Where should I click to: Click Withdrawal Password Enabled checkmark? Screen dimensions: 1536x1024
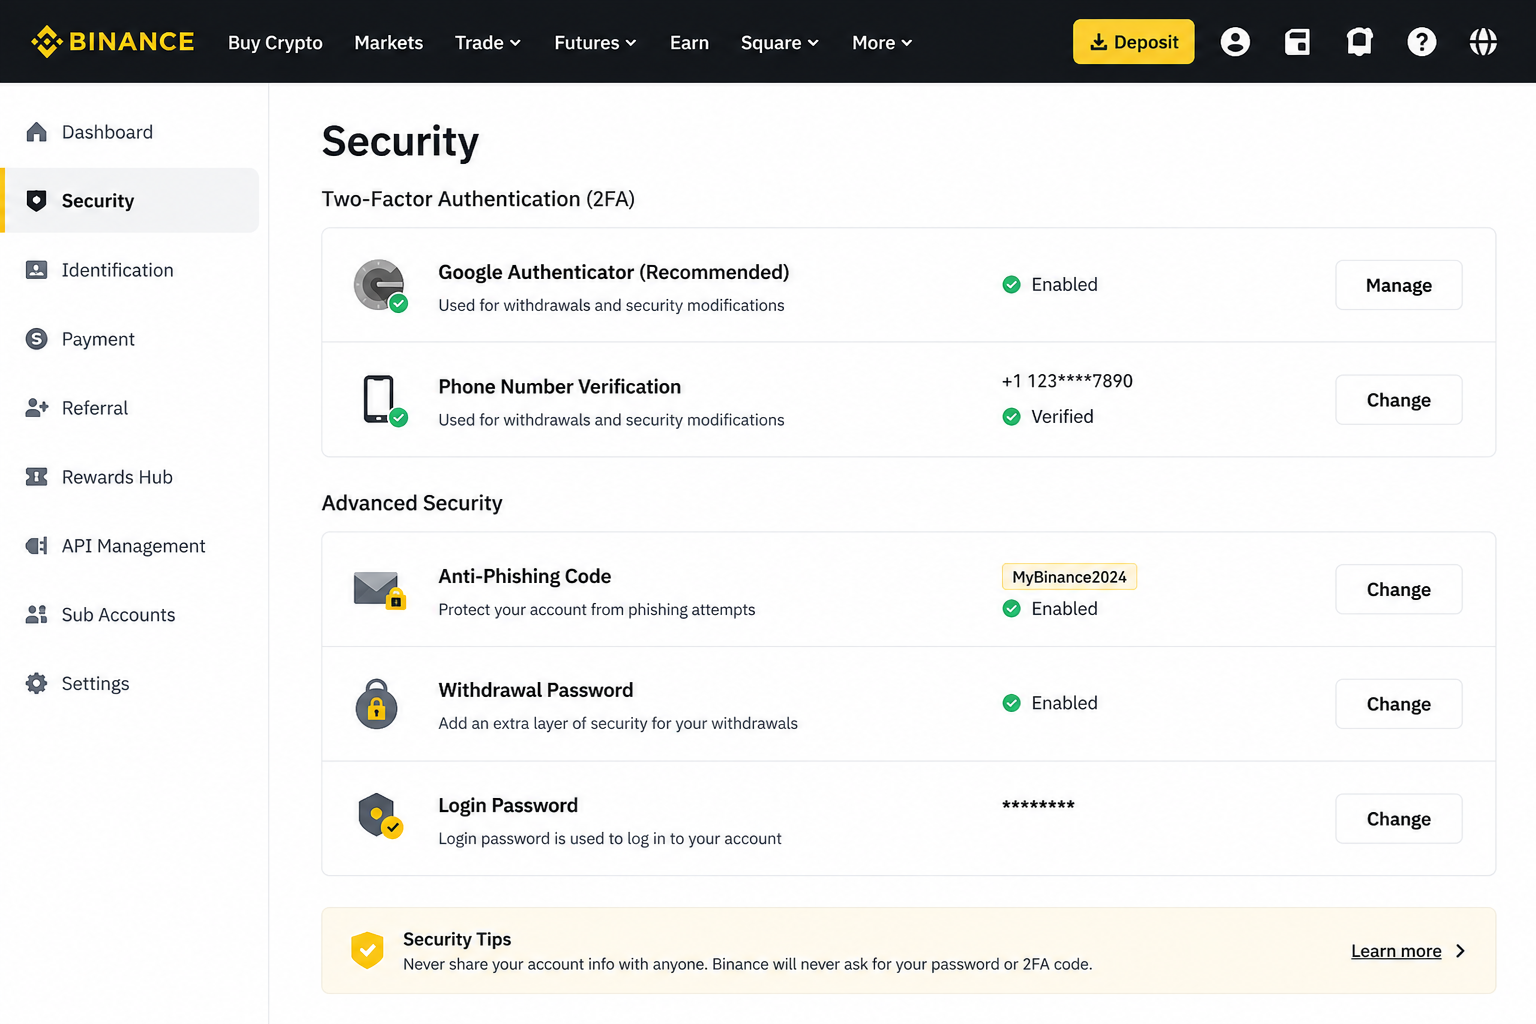[1011, 703]
